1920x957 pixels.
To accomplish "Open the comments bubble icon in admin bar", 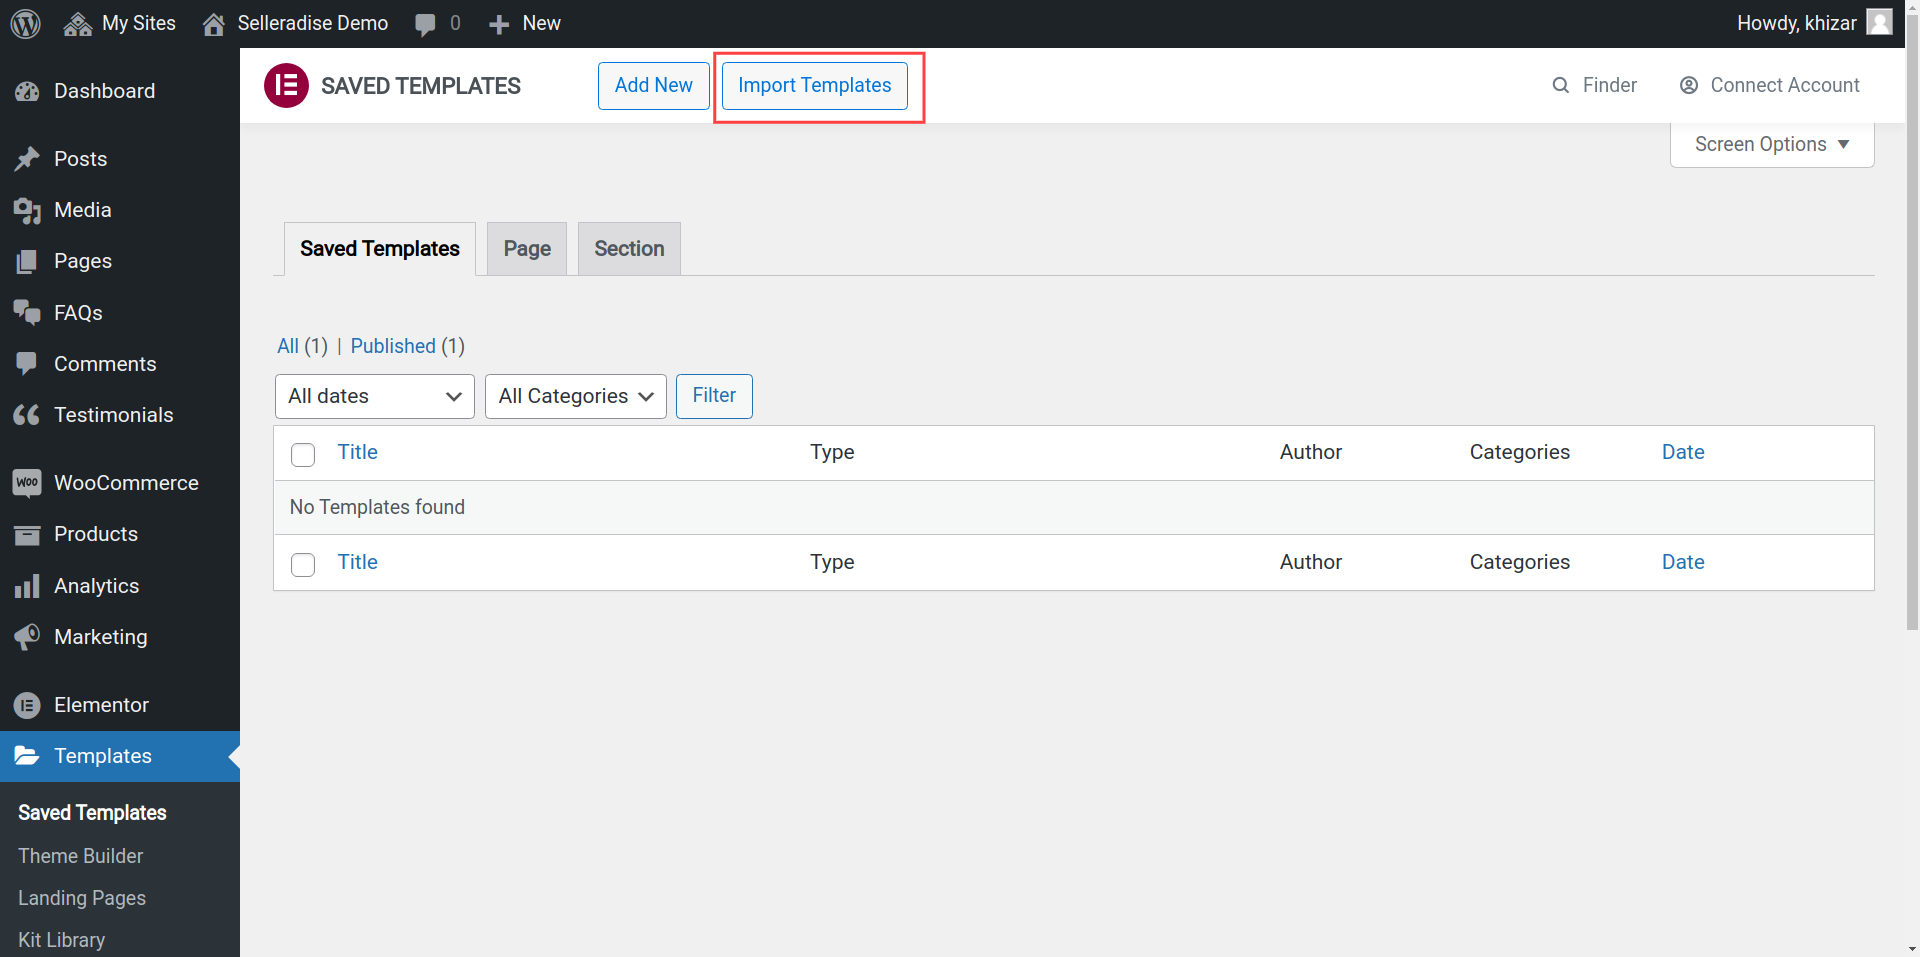I will coord(425,24).
